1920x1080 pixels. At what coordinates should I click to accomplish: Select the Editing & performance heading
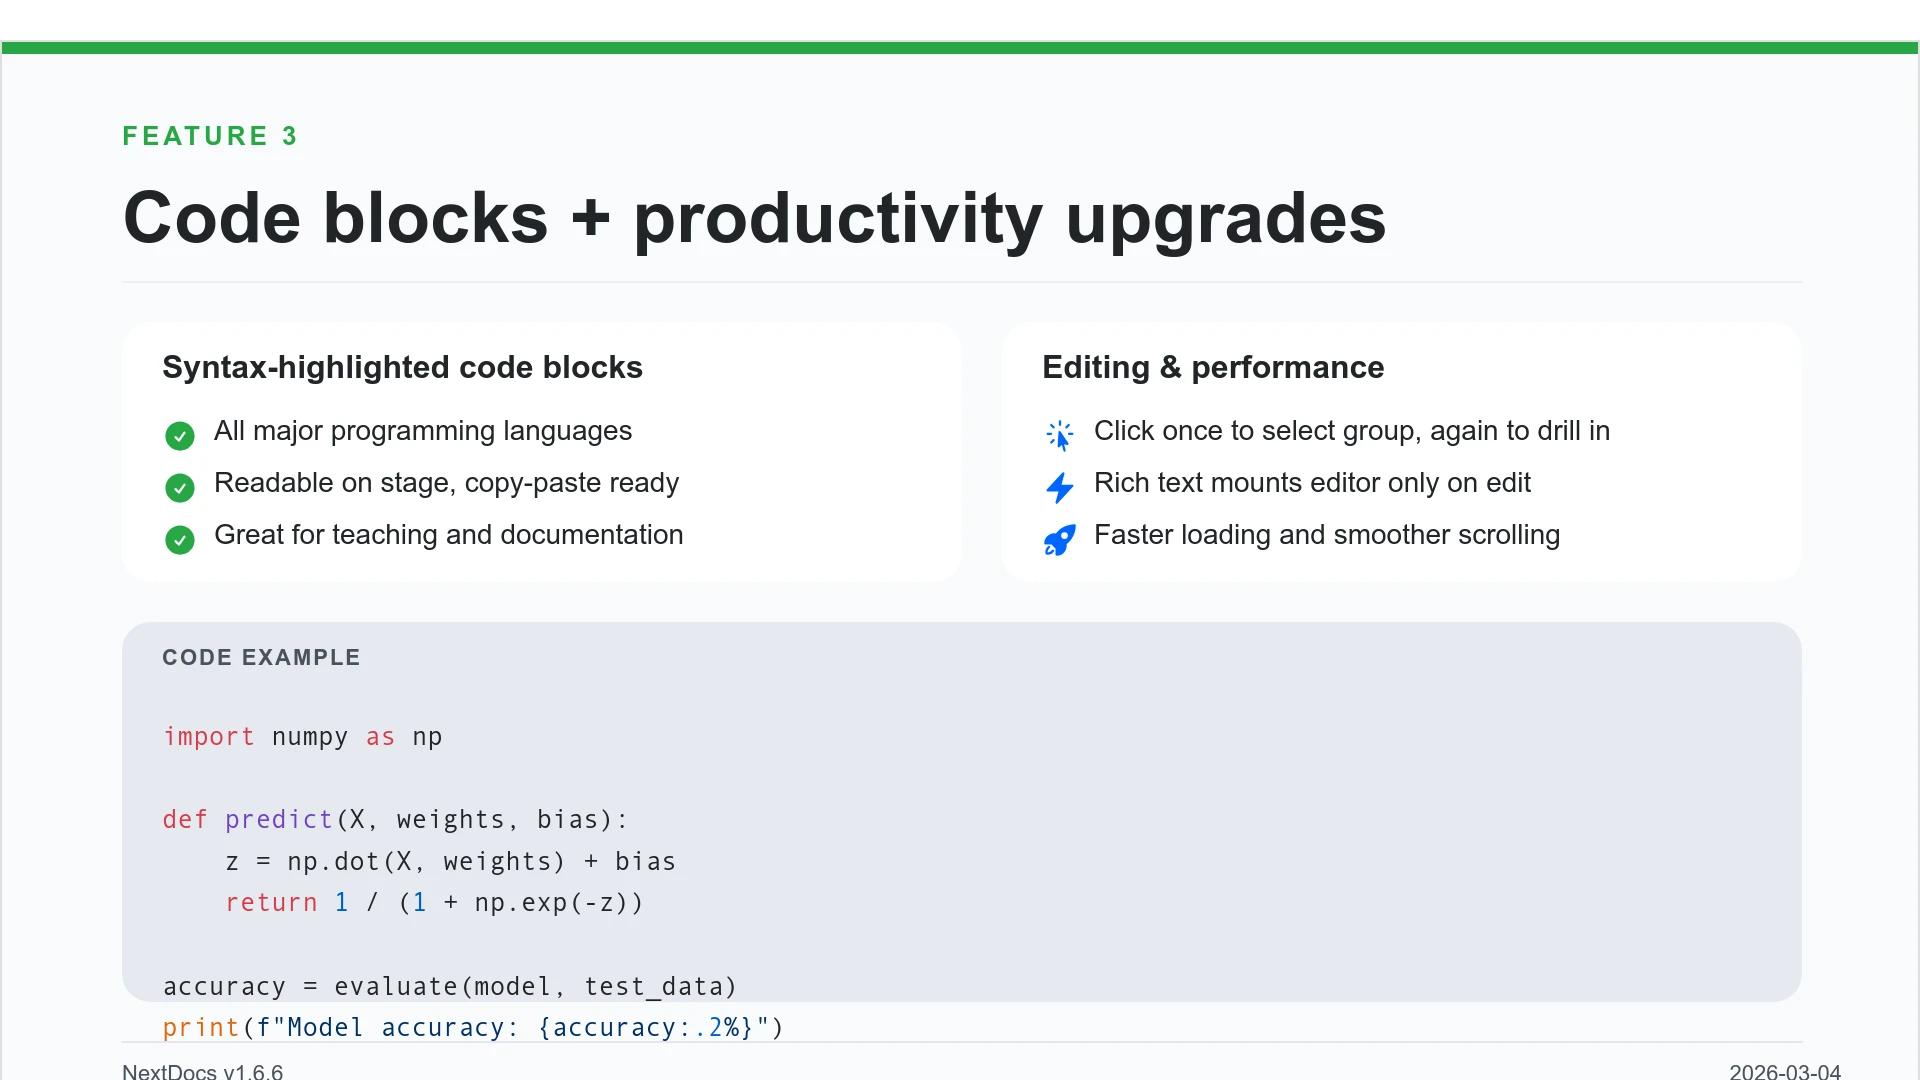click(1213, 367)
